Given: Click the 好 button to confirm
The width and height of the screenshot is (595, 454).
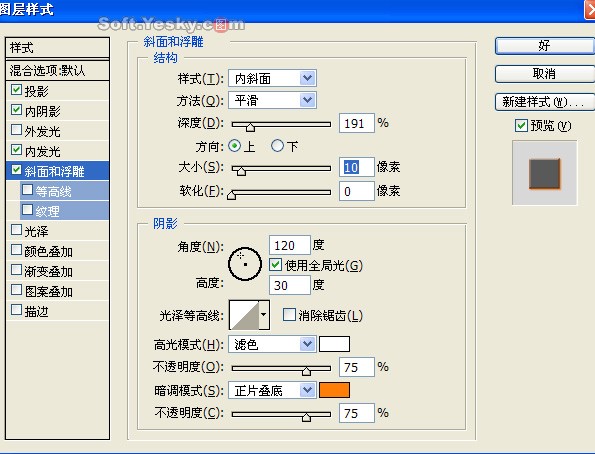Looking at the screenshot, I should point(545,46).
